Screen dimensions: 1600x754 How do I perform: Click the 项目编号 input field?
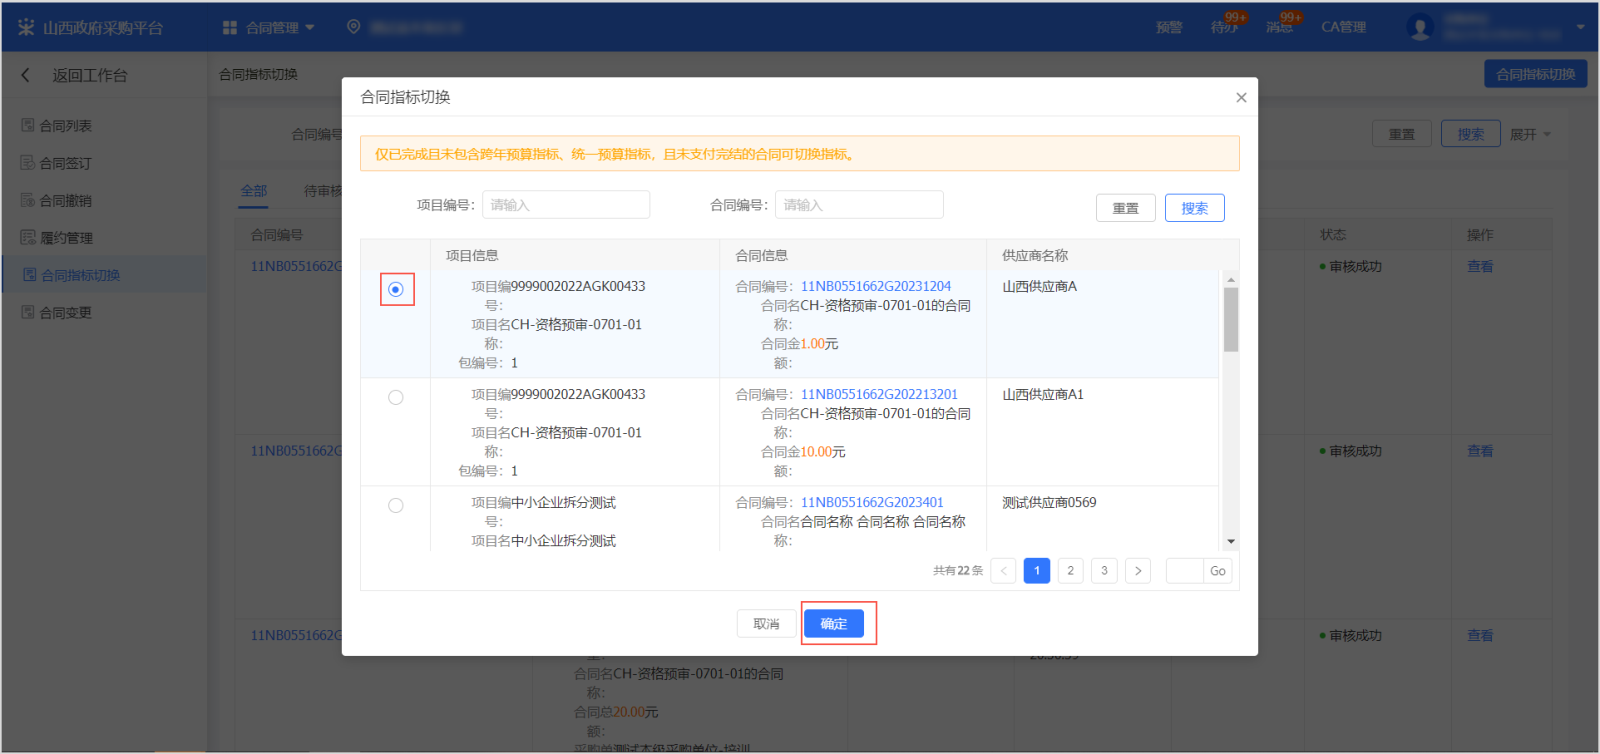pyautogui.click(x=566, y=205)
